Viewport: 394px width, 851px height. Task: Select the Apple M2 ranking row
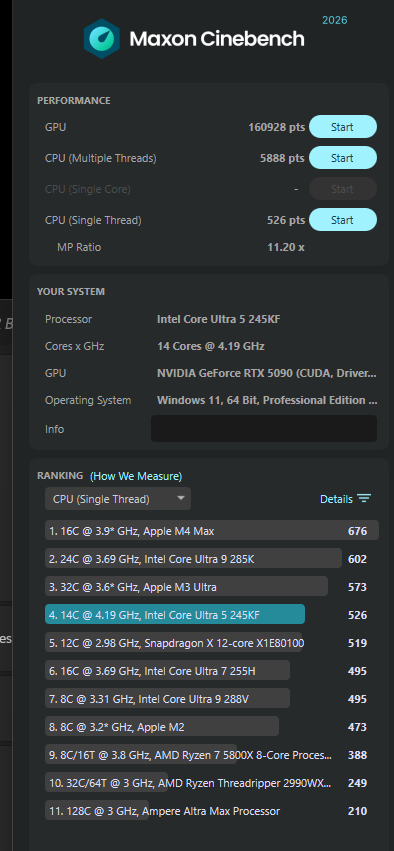pos(162,727)
